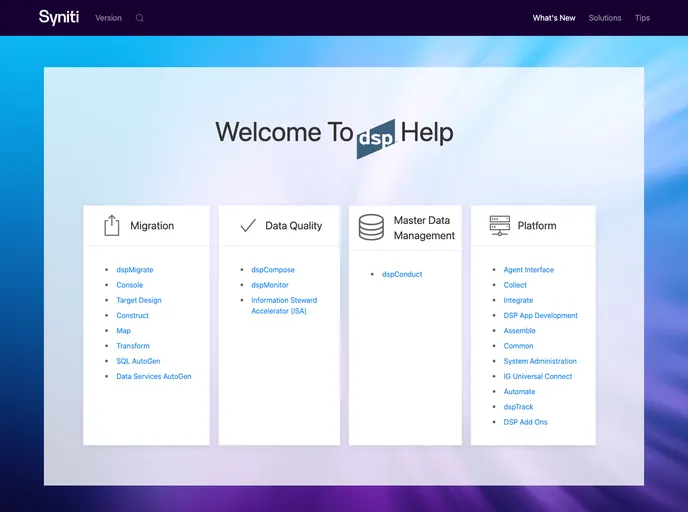Open the search magnifier icon
This screenshot has height=512, width=688.
point(139,18)
